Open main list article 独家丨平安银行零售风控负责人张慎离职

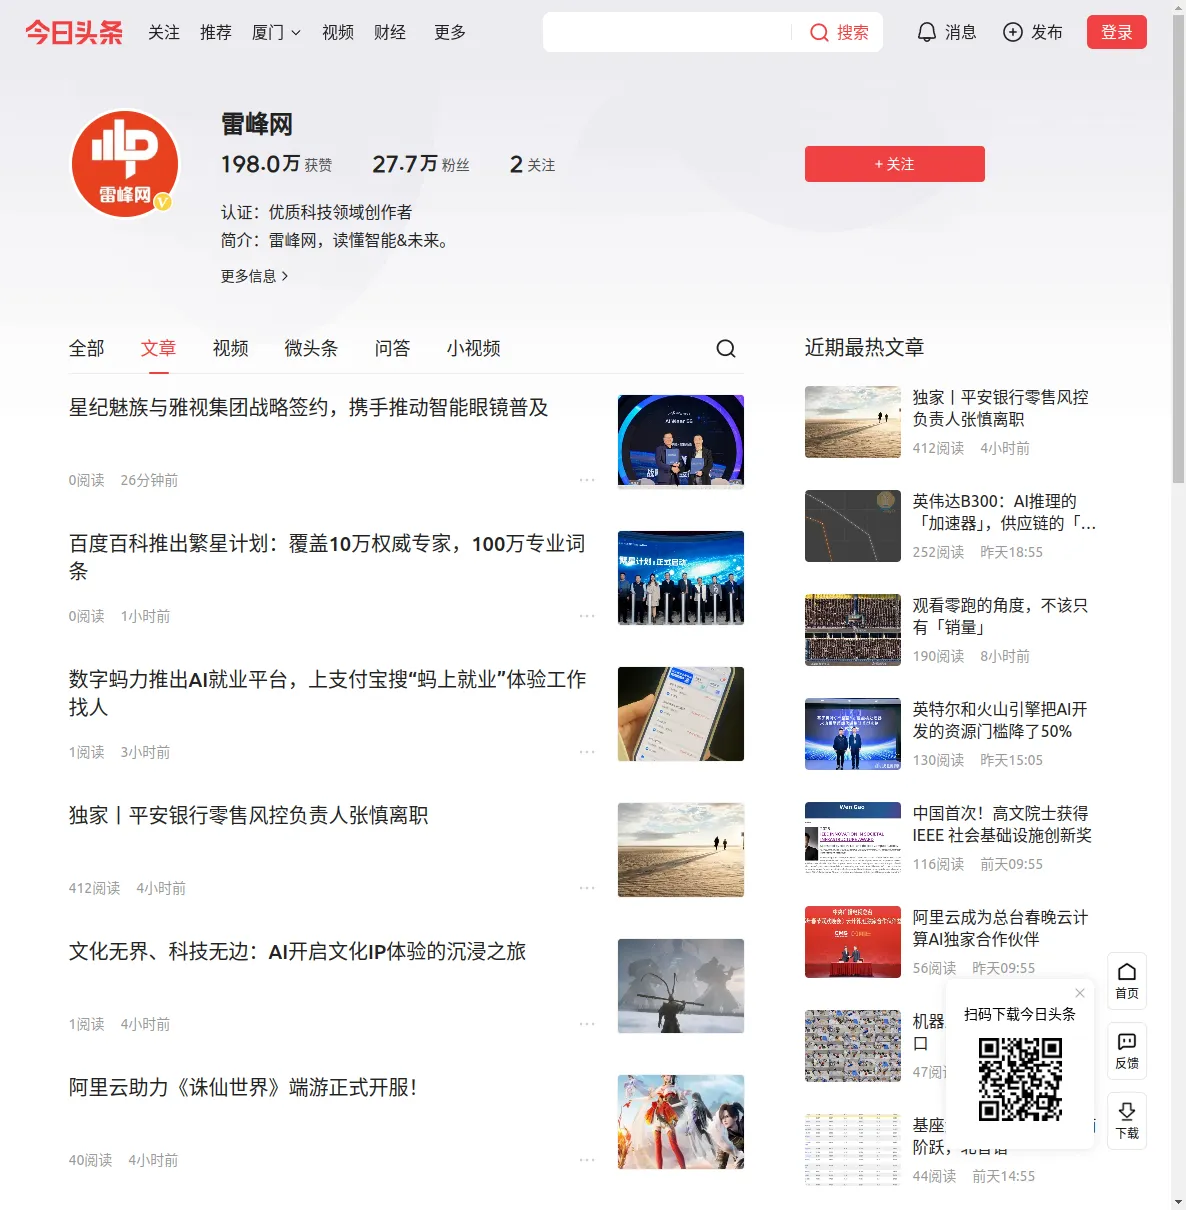(x=249, y=816)
